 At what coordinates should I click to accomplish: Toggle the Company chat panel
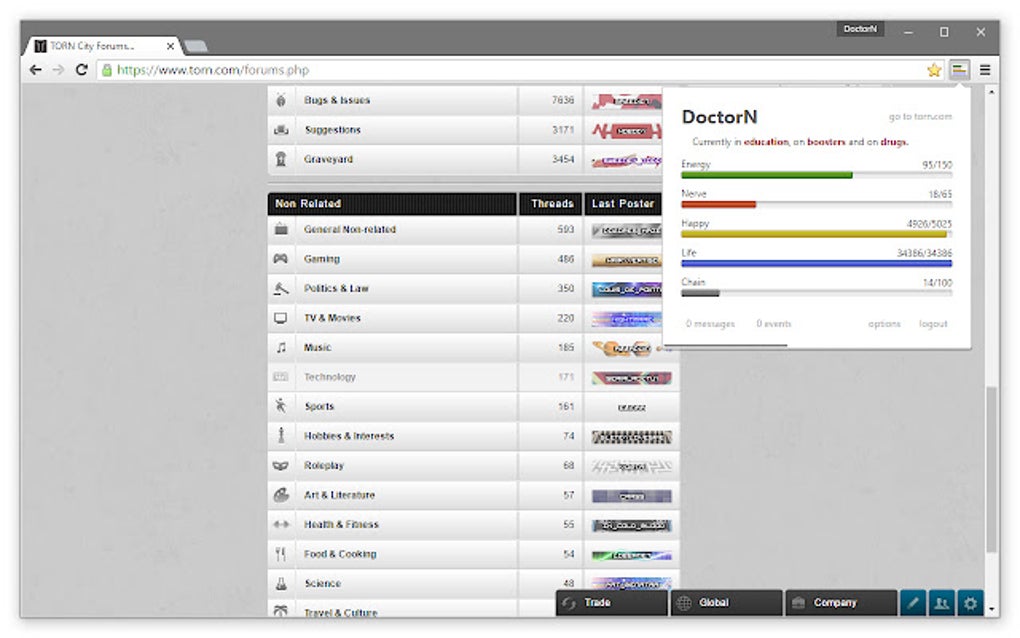[x=840, y=603]
